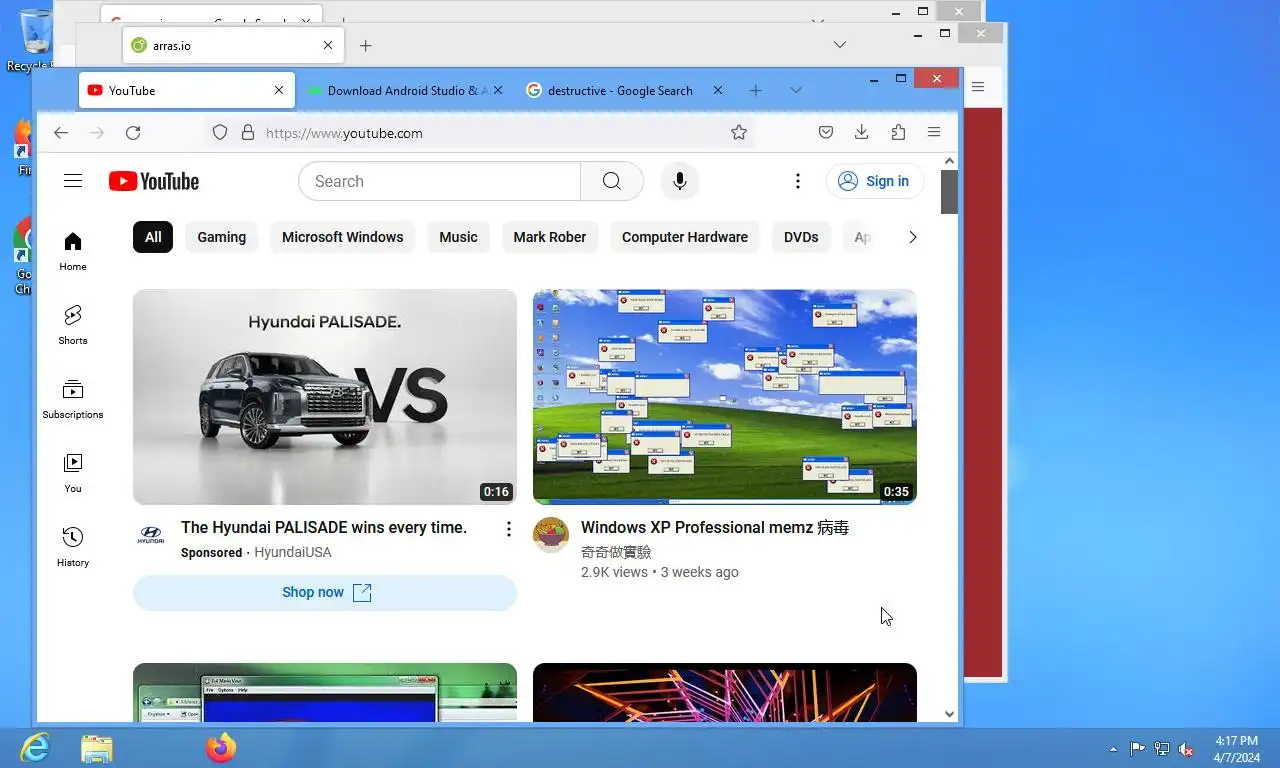This screenshot has height=768, width=1280.
Task: Click HyundaiUSA logo avatar
Action: click(151, 535)
